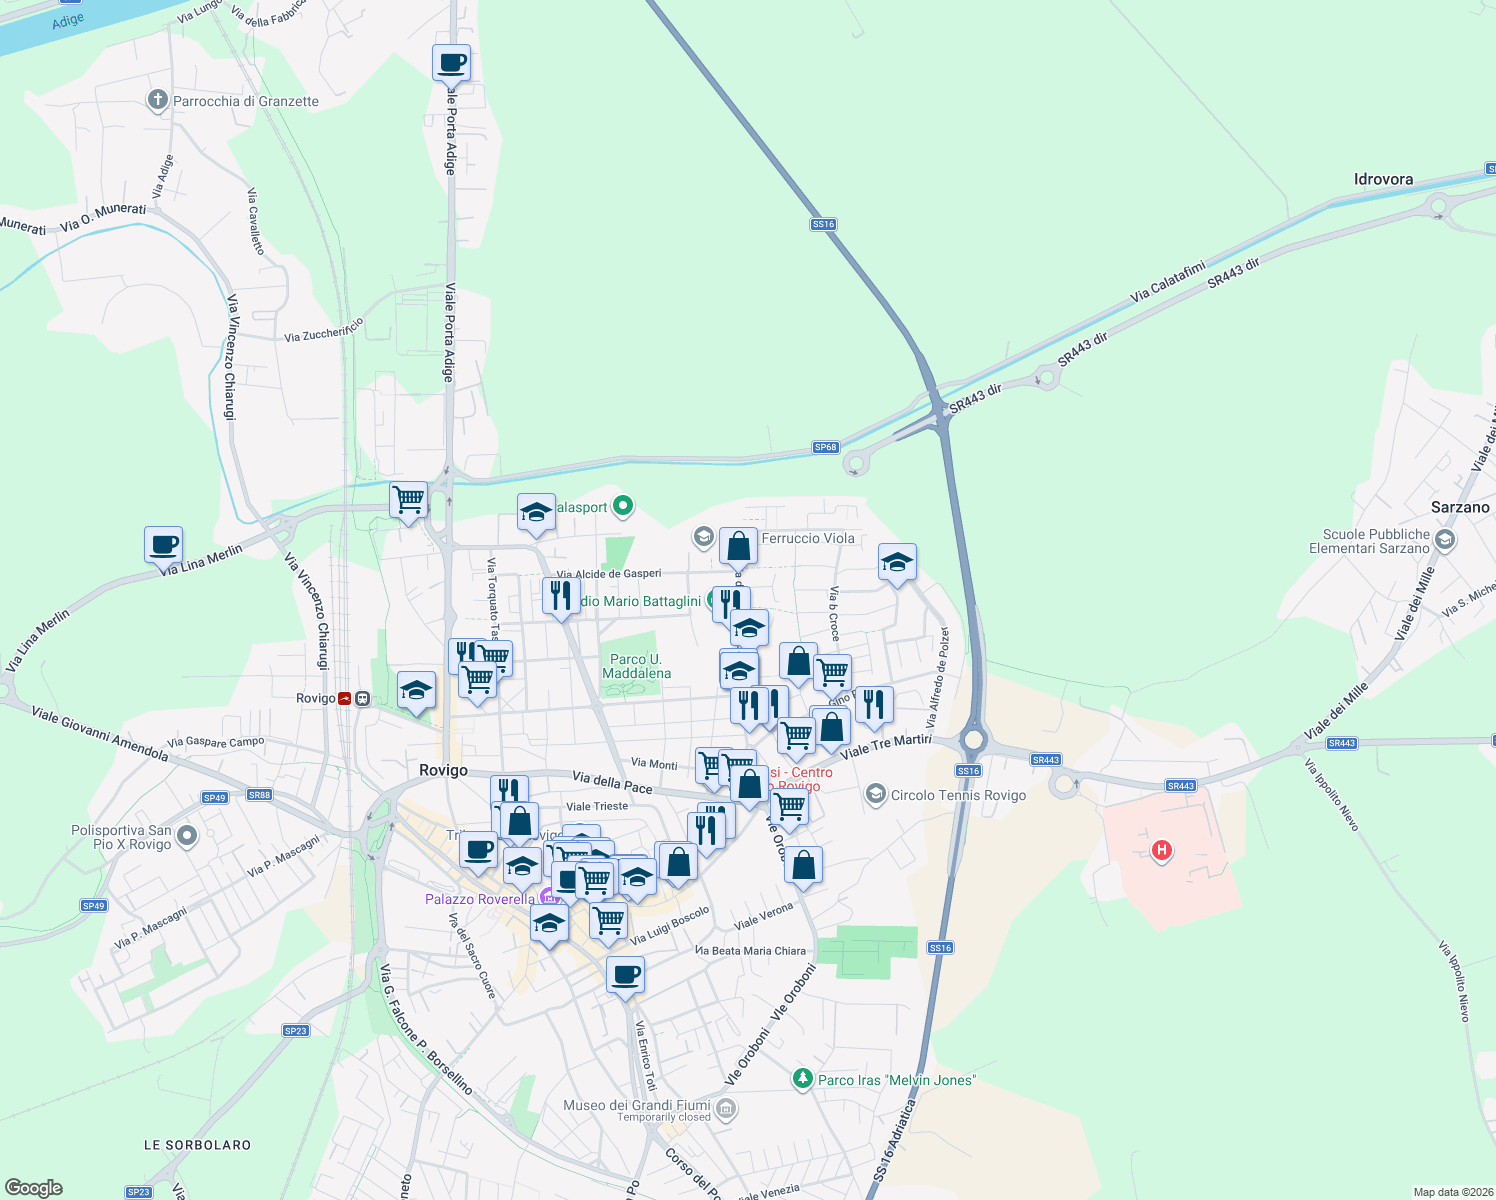Screen dimensions: 1496x1200
Task: Click the SS16 road shield near the roundabout
Action: click(968, 770)
